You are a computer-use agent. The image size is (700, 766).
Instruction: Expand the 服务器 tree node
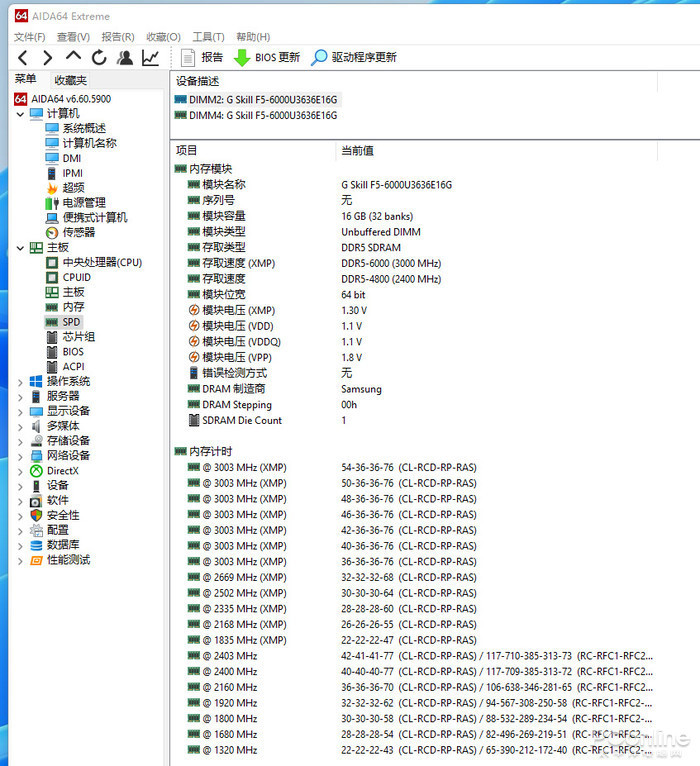pos(20,397)
